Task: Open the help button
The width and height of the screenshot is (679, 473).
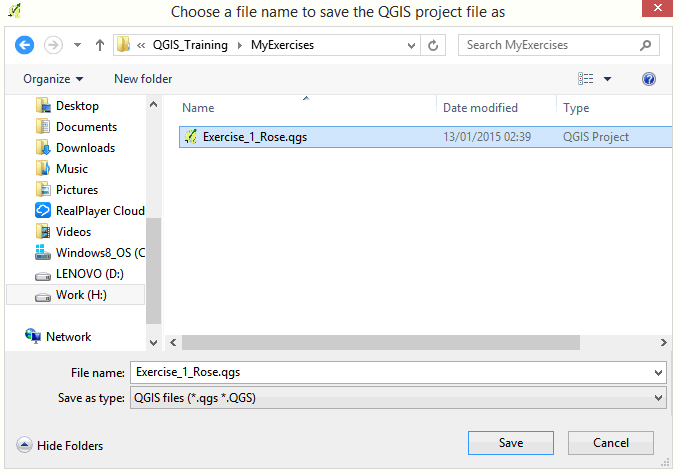Action: (649, 79)
